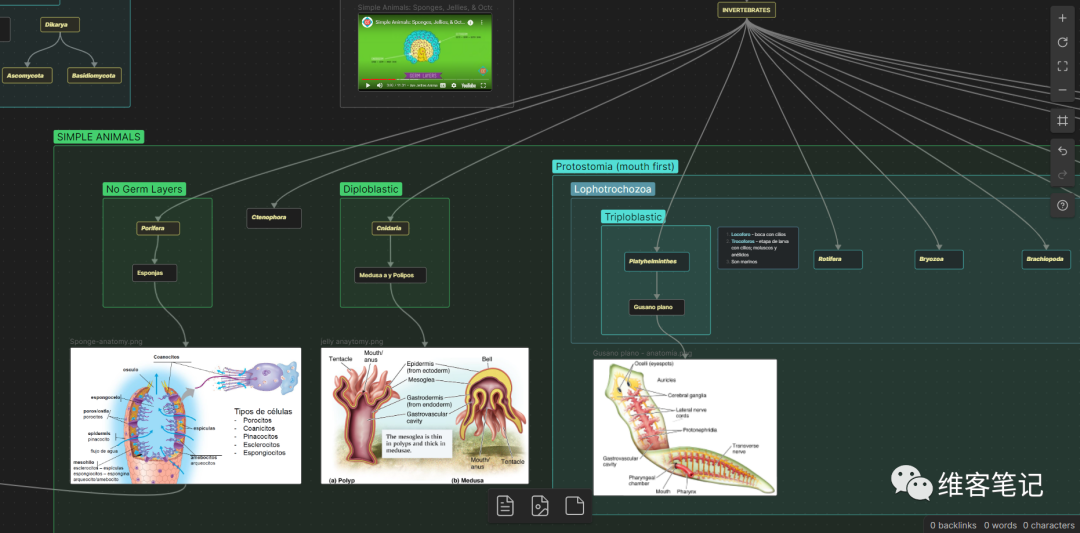The width and height of the screenshot is (1080, 533).
Task: Open the video's three-dot more menu
Action: pyautogui.click(x=481, y=22)
